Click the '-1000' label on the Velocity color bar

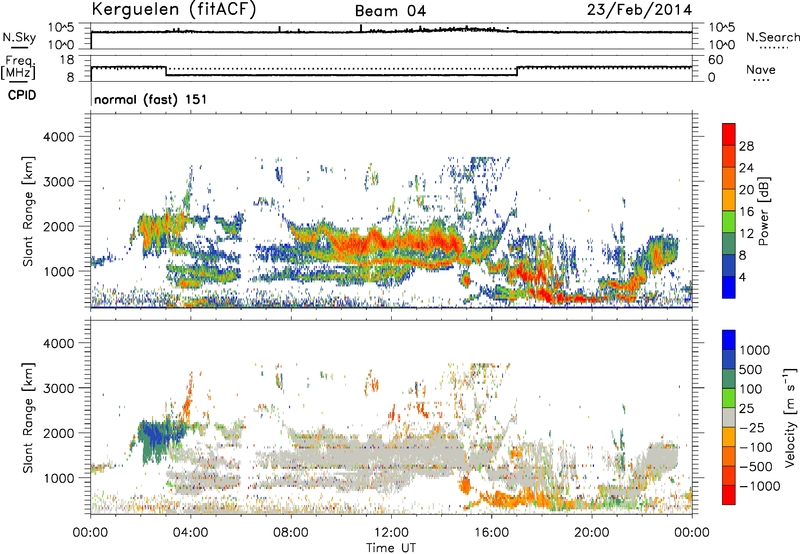[x=759, y=486]
